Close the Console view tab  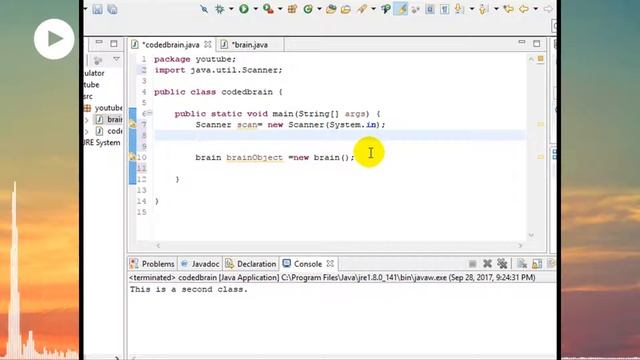(x=330, y=263)
